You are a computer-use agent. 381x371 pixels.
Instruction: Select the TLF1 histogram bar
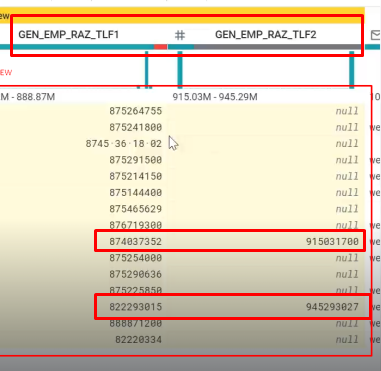coord(147,70)
